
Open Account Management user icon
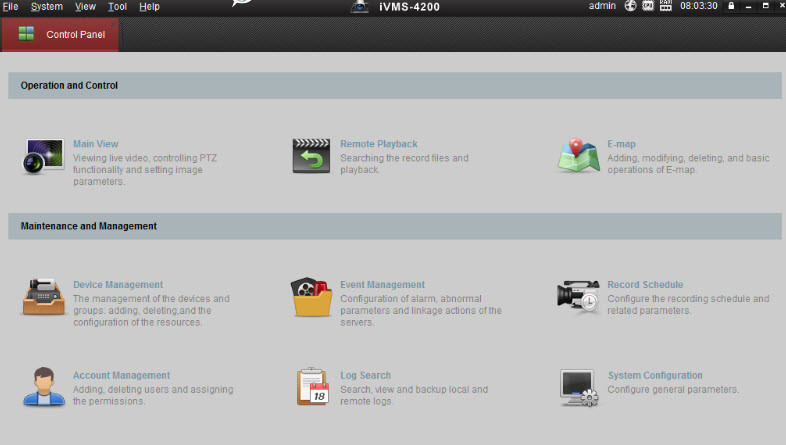pyautogui.click(x=44, y=386)
